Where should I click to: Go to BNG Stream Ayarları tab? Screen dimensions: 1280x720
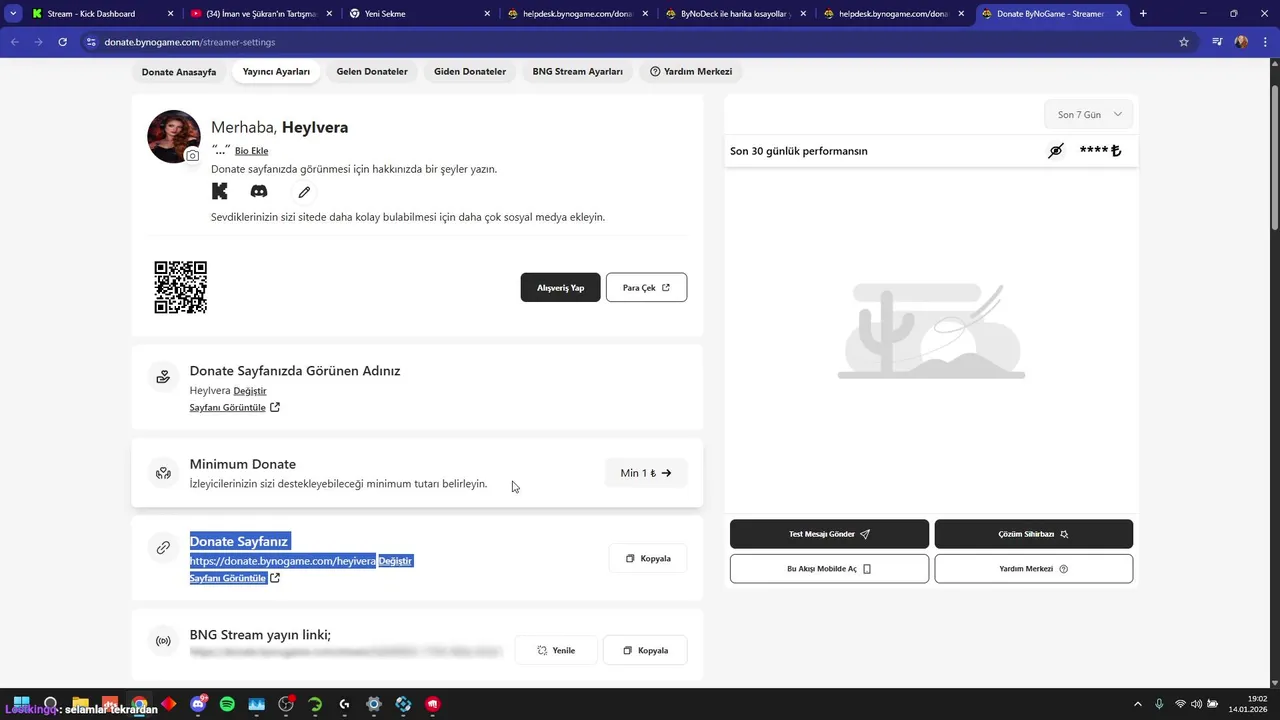click(x=578, y=72)
